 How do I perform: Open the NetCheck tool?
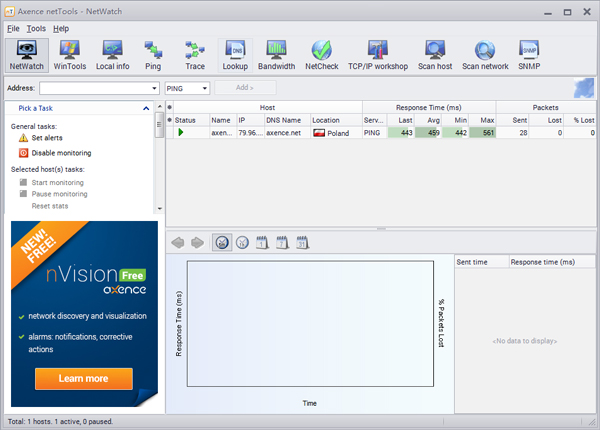click(321, 55)
